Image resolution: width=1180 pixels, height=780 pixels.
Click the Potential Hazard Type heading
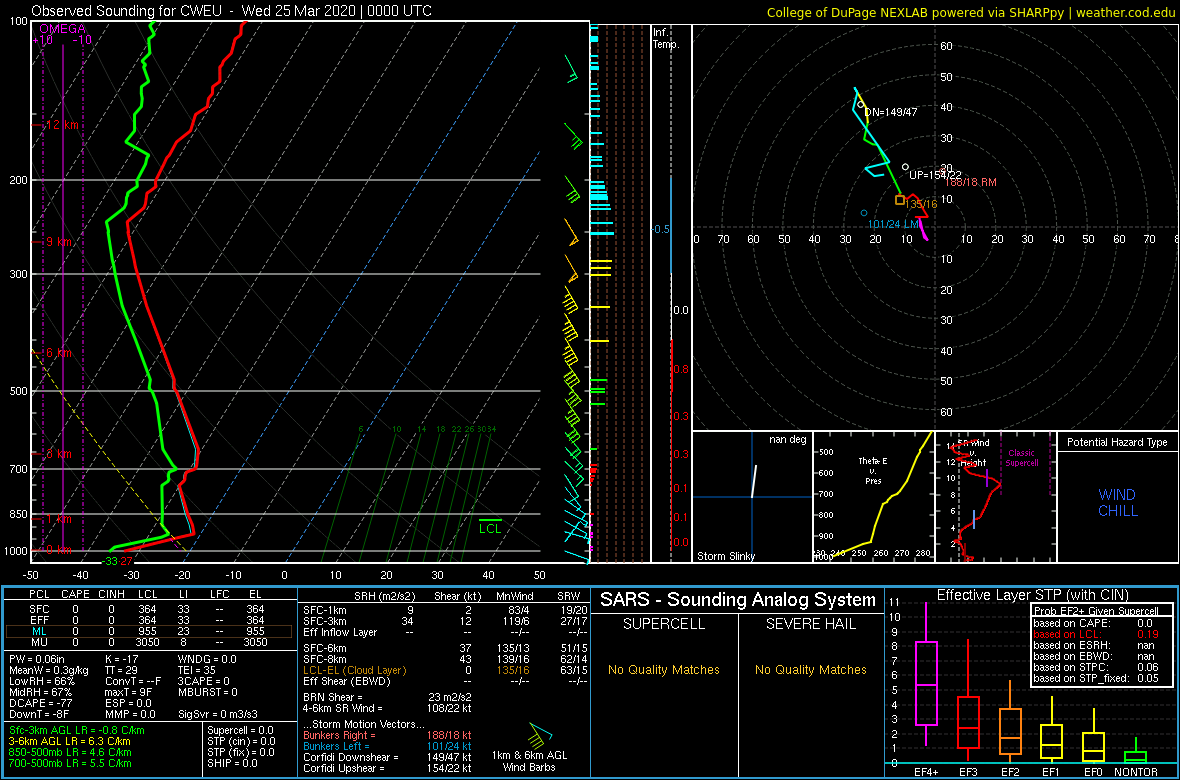pos(1117,442)
